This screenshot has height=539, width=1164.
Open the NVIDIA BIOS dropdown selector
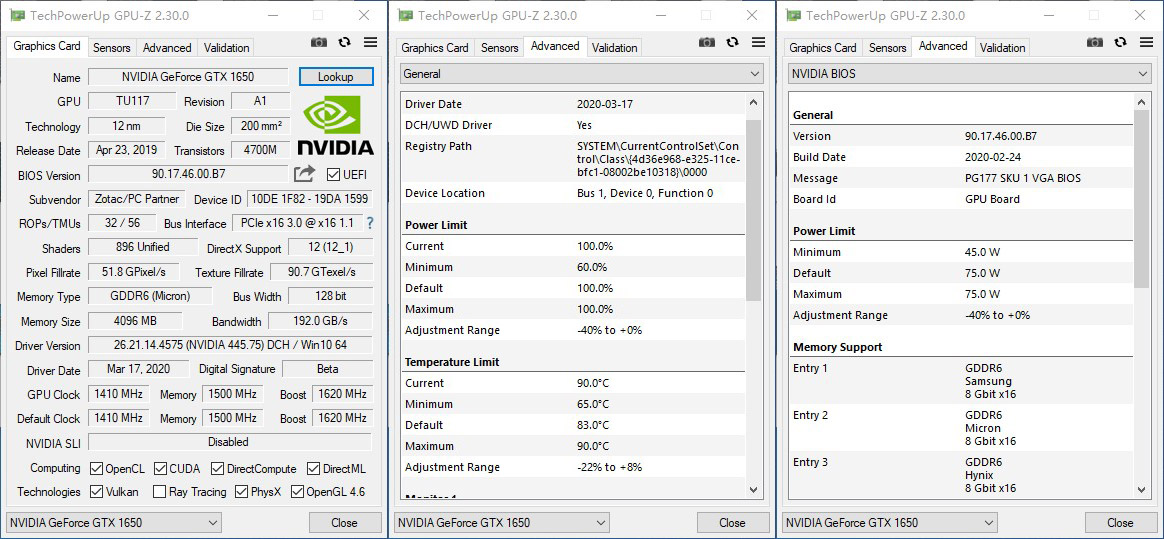click(x=970, y=74)
